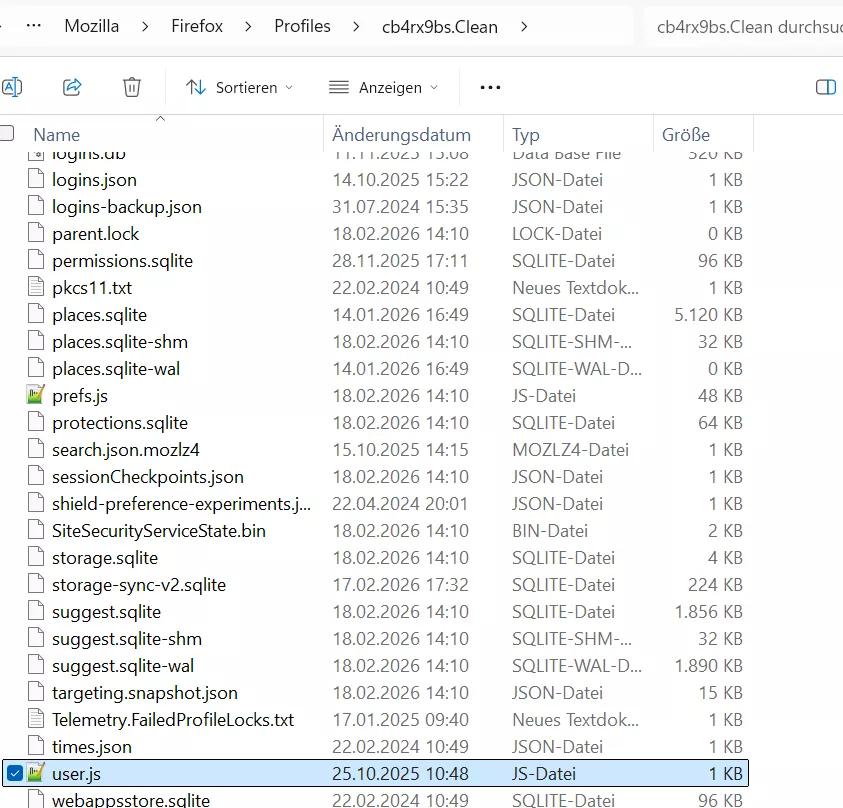The image size is (843, 808).
Task: Click date 28.11.2025 17:11 of permissions.sqlite
Action: coord(400,261)
